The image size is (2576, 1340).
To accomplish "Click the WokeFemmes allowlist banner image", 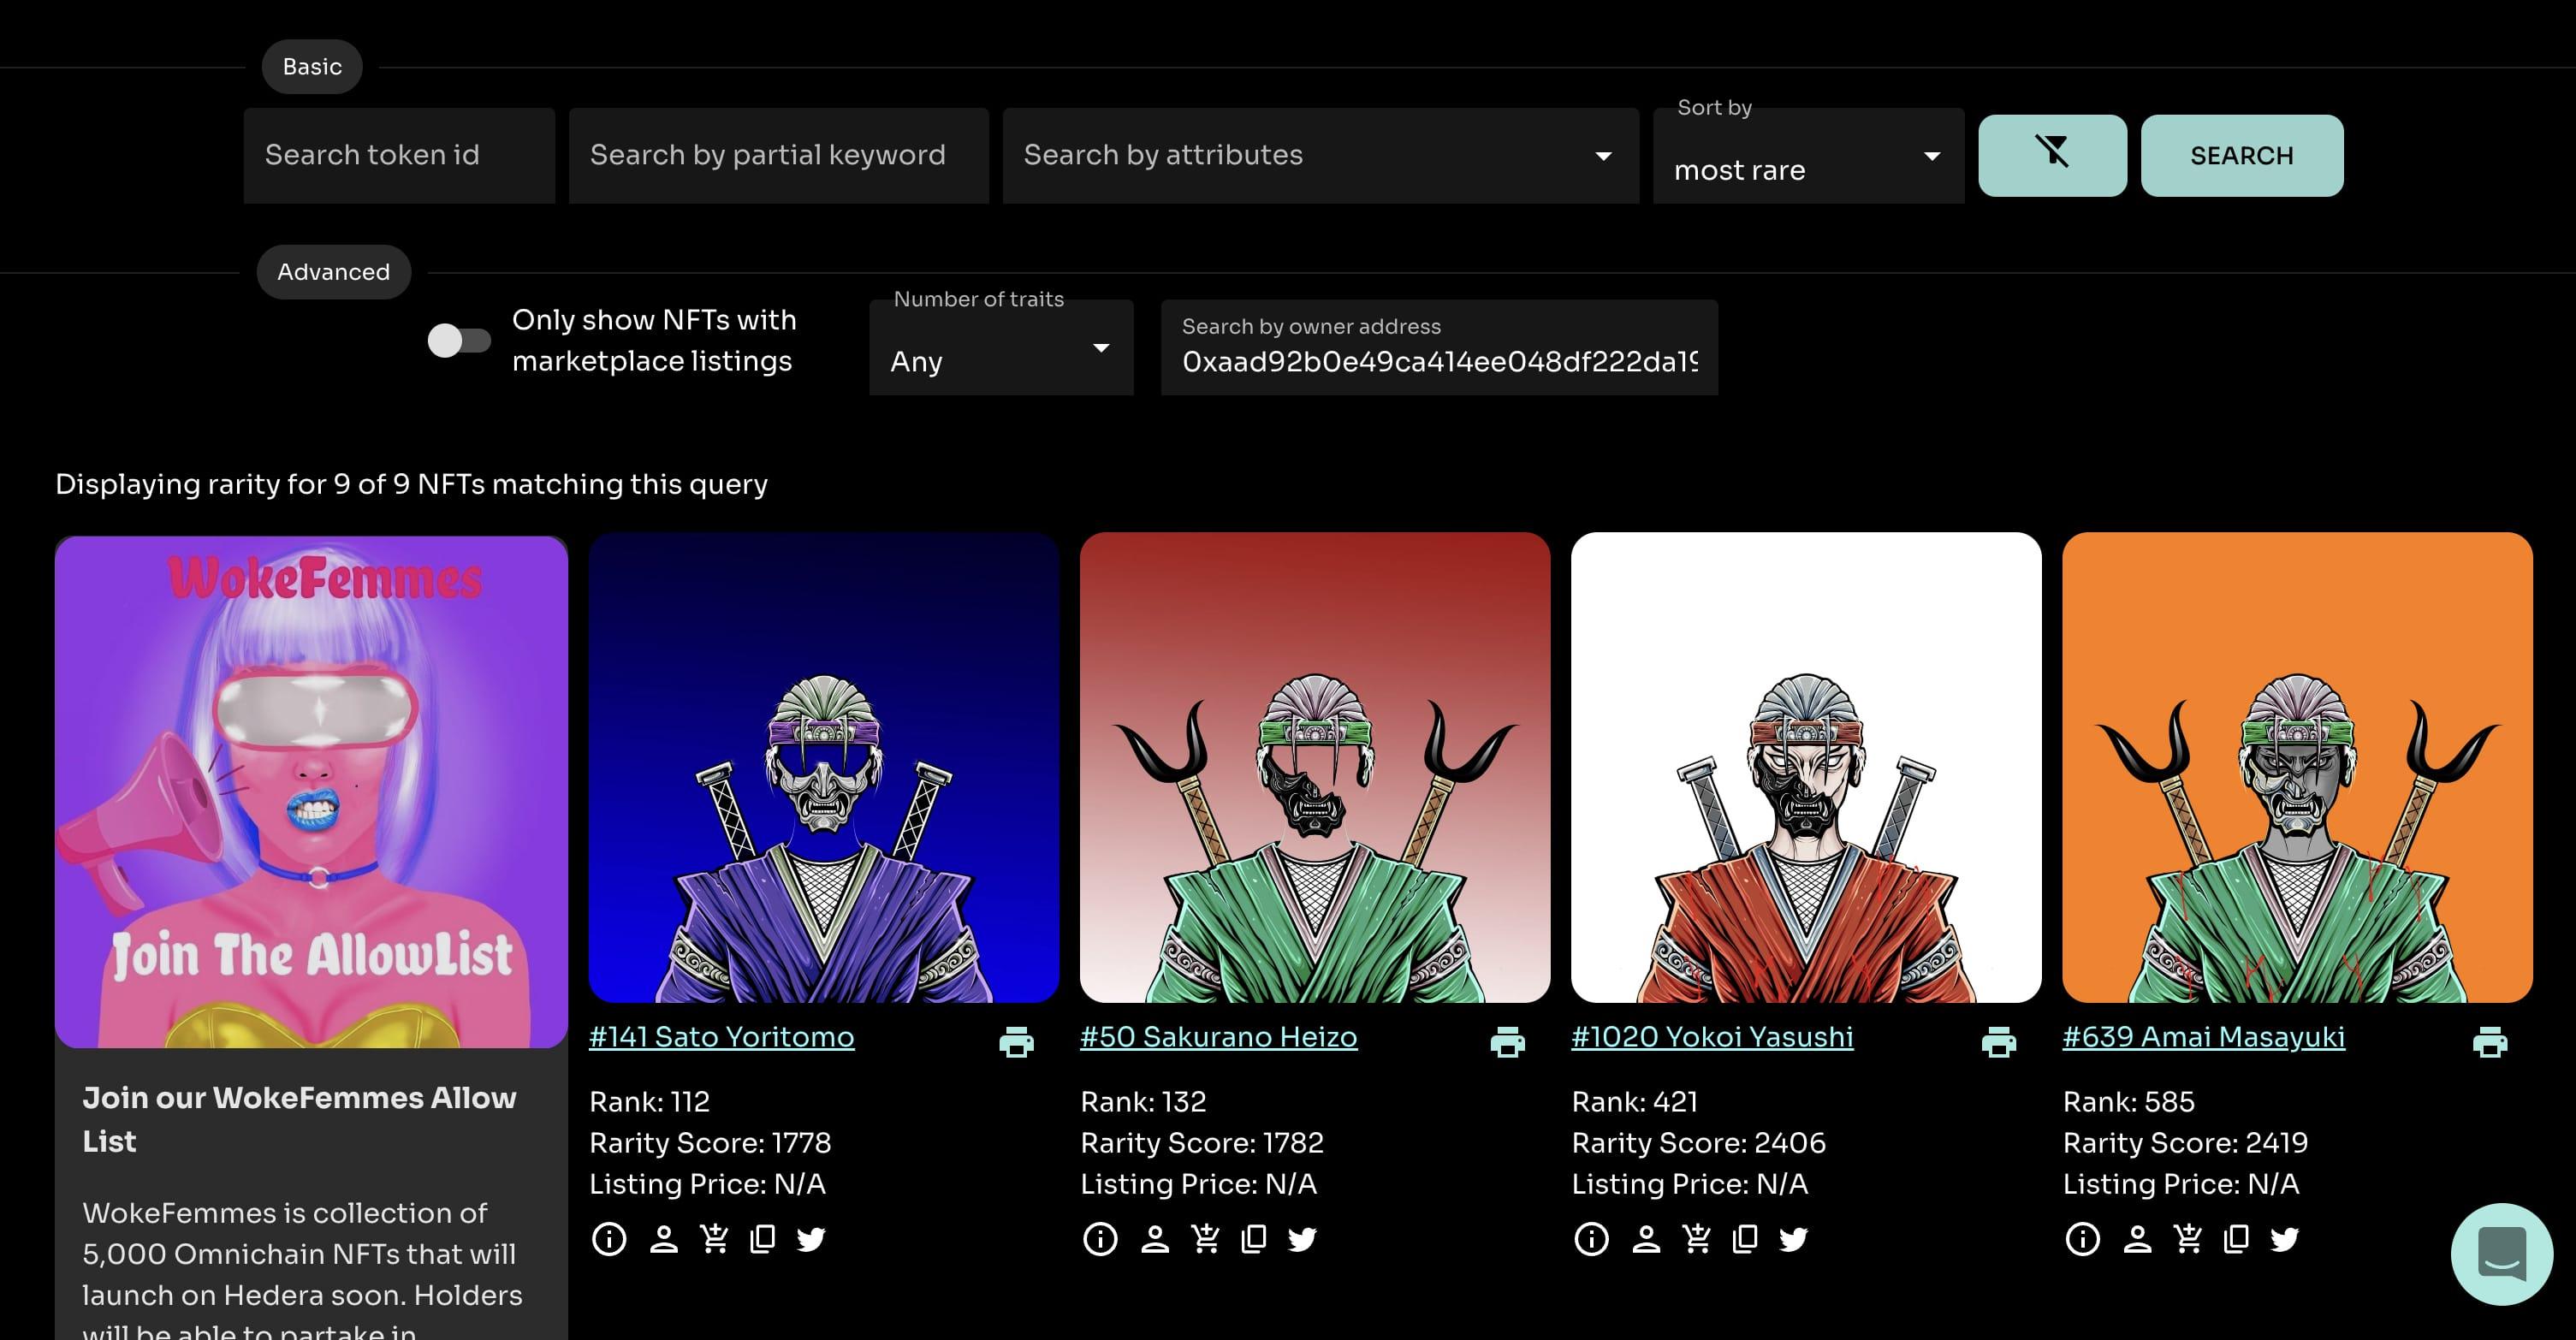I will tap(311, 791).
